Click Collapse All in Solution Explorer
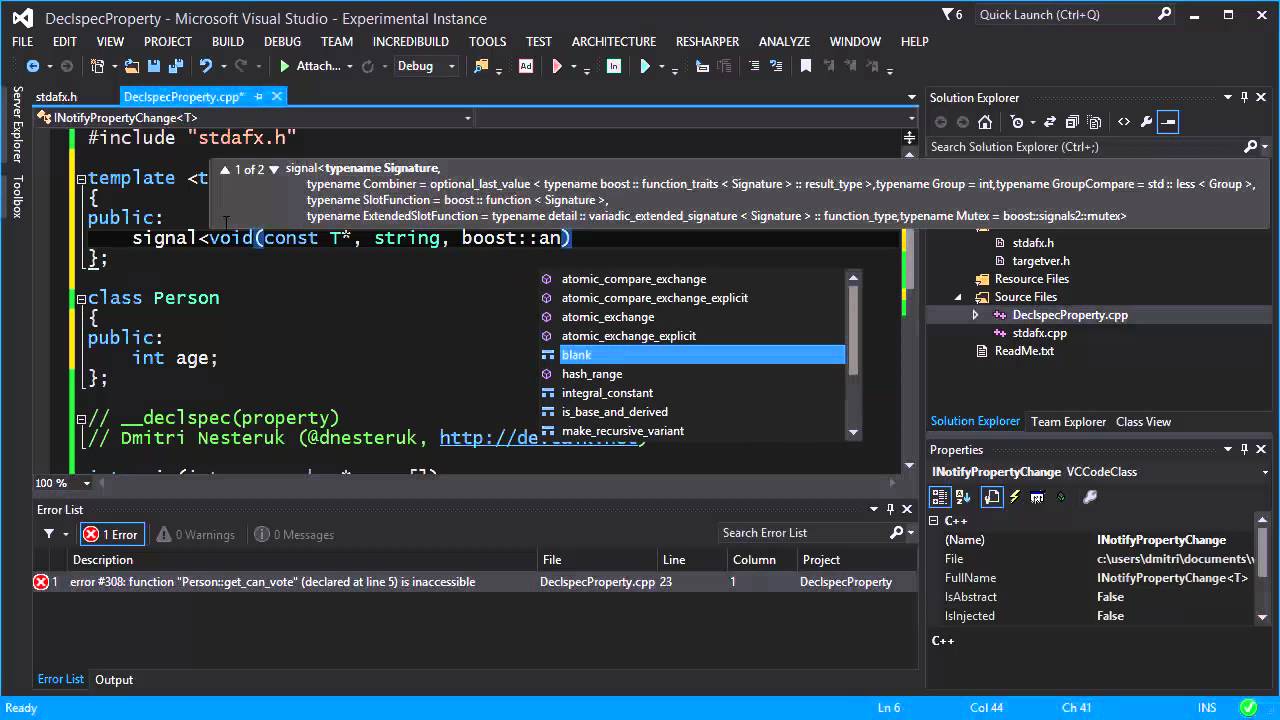The image size is (1280, 720). (x=1072, y=122)
